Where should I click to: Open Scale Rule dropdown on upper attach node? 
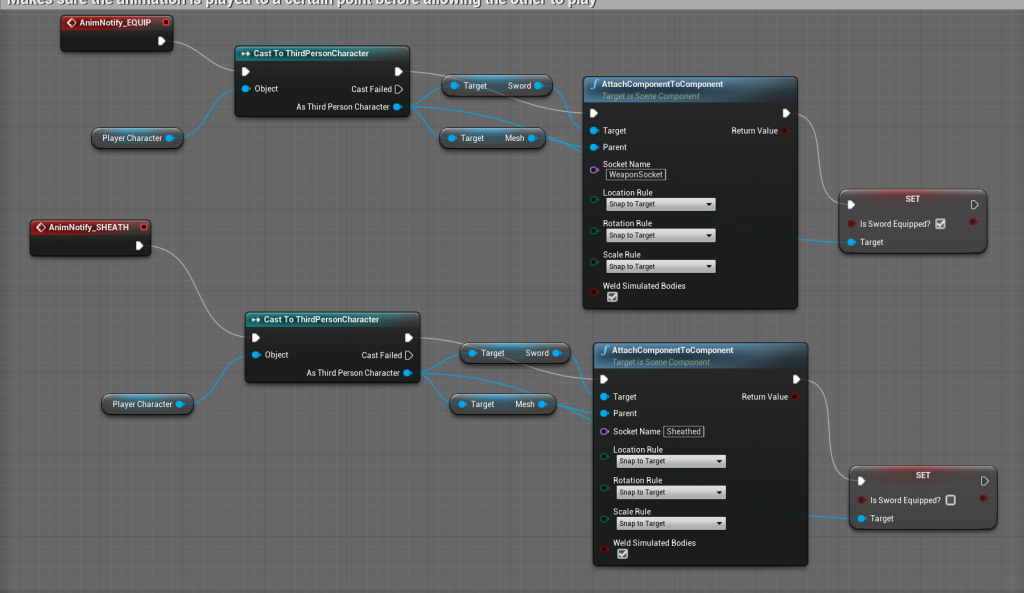[660, 267]
